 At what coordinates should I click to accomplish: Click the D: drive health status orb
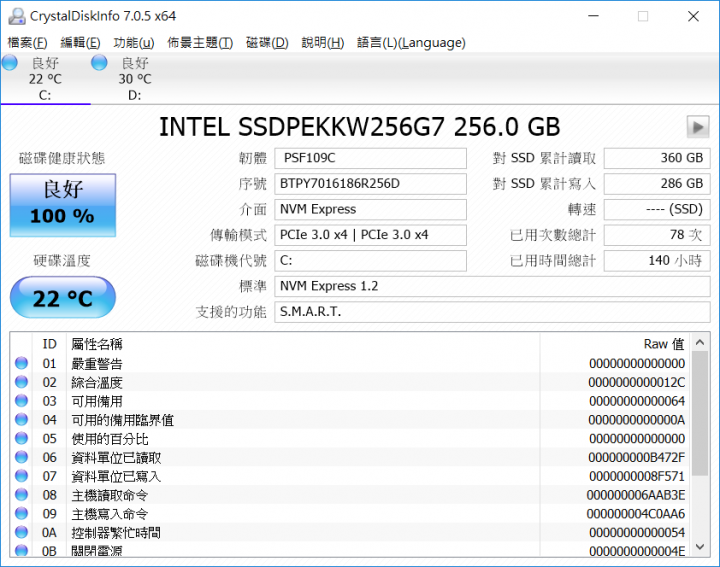[99, 63]
